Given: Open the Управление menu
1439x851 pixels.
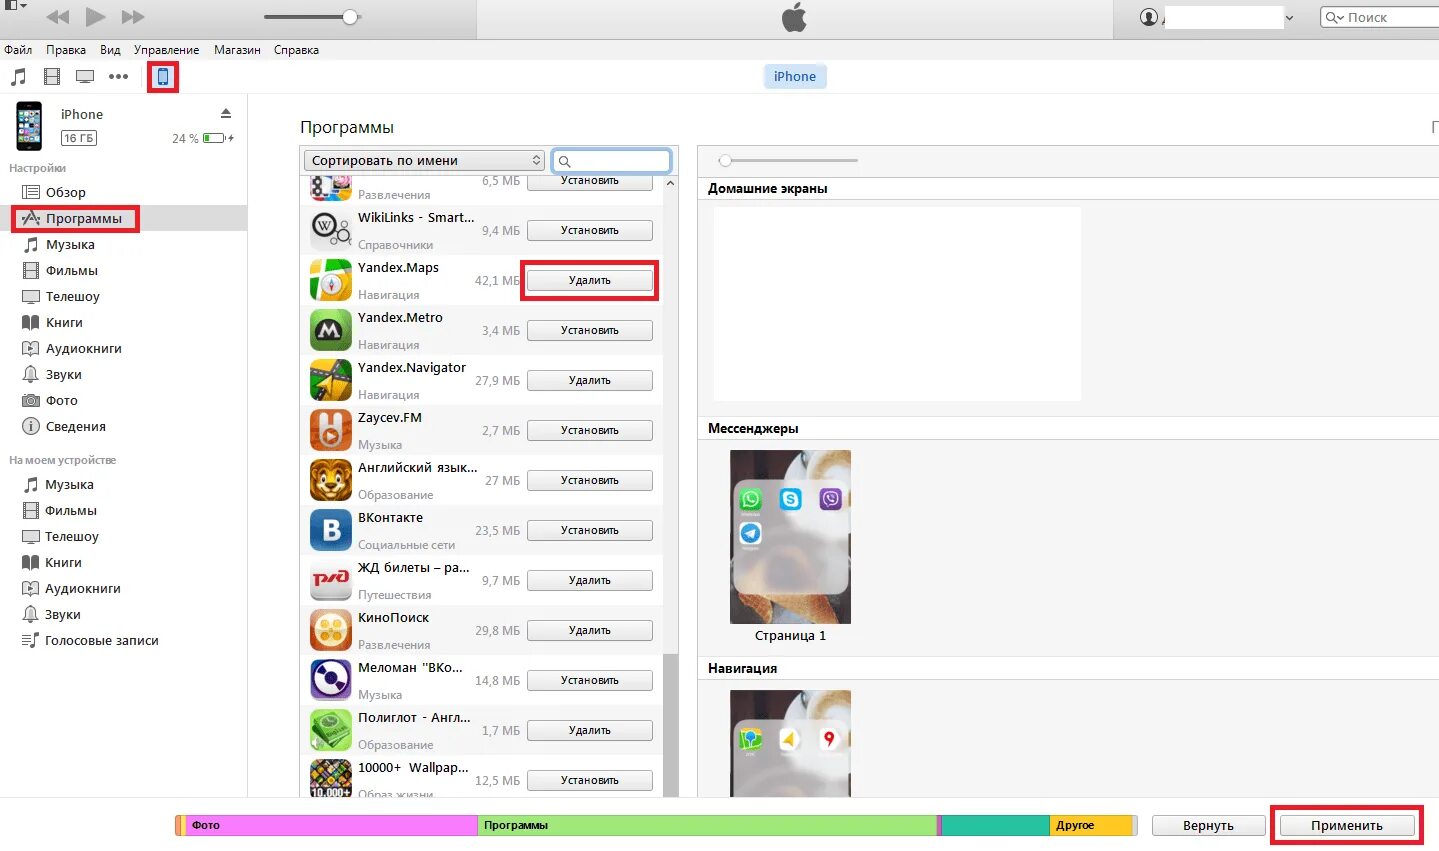Looking at the screenshot, I should click(166, 50).
